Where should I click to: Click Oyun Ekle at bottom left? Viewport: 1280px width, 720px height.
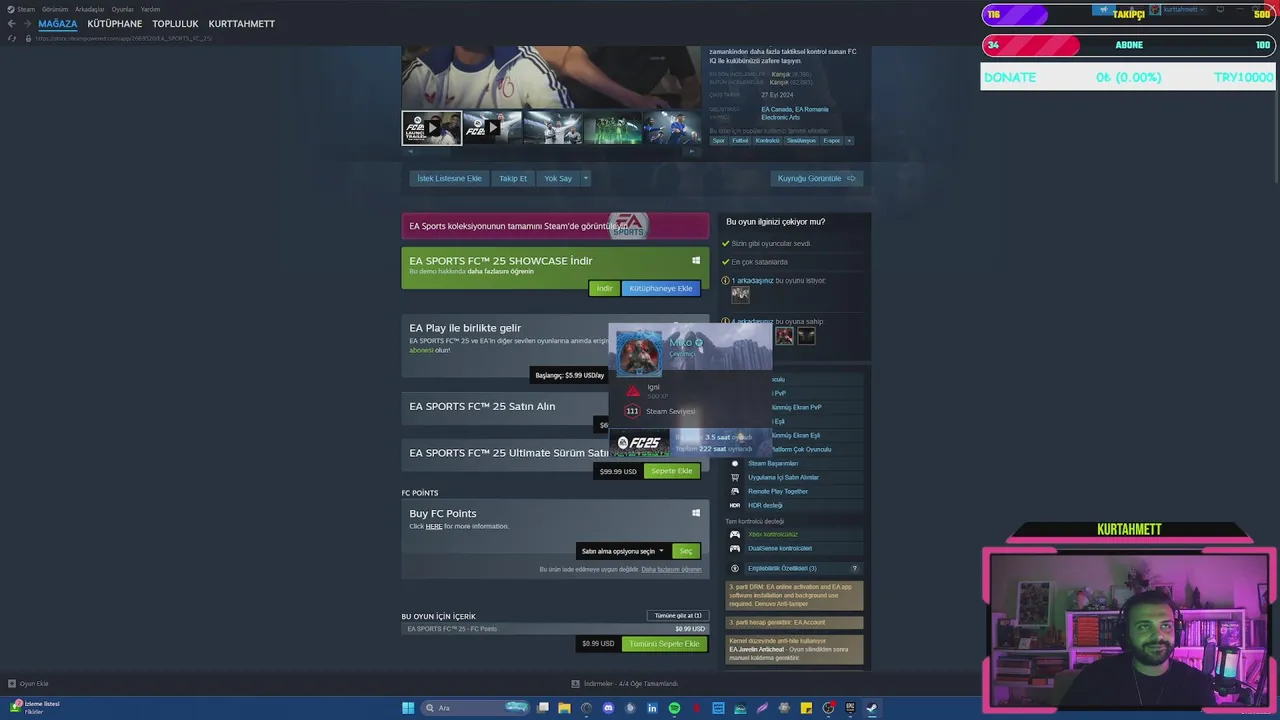point(28,684)
